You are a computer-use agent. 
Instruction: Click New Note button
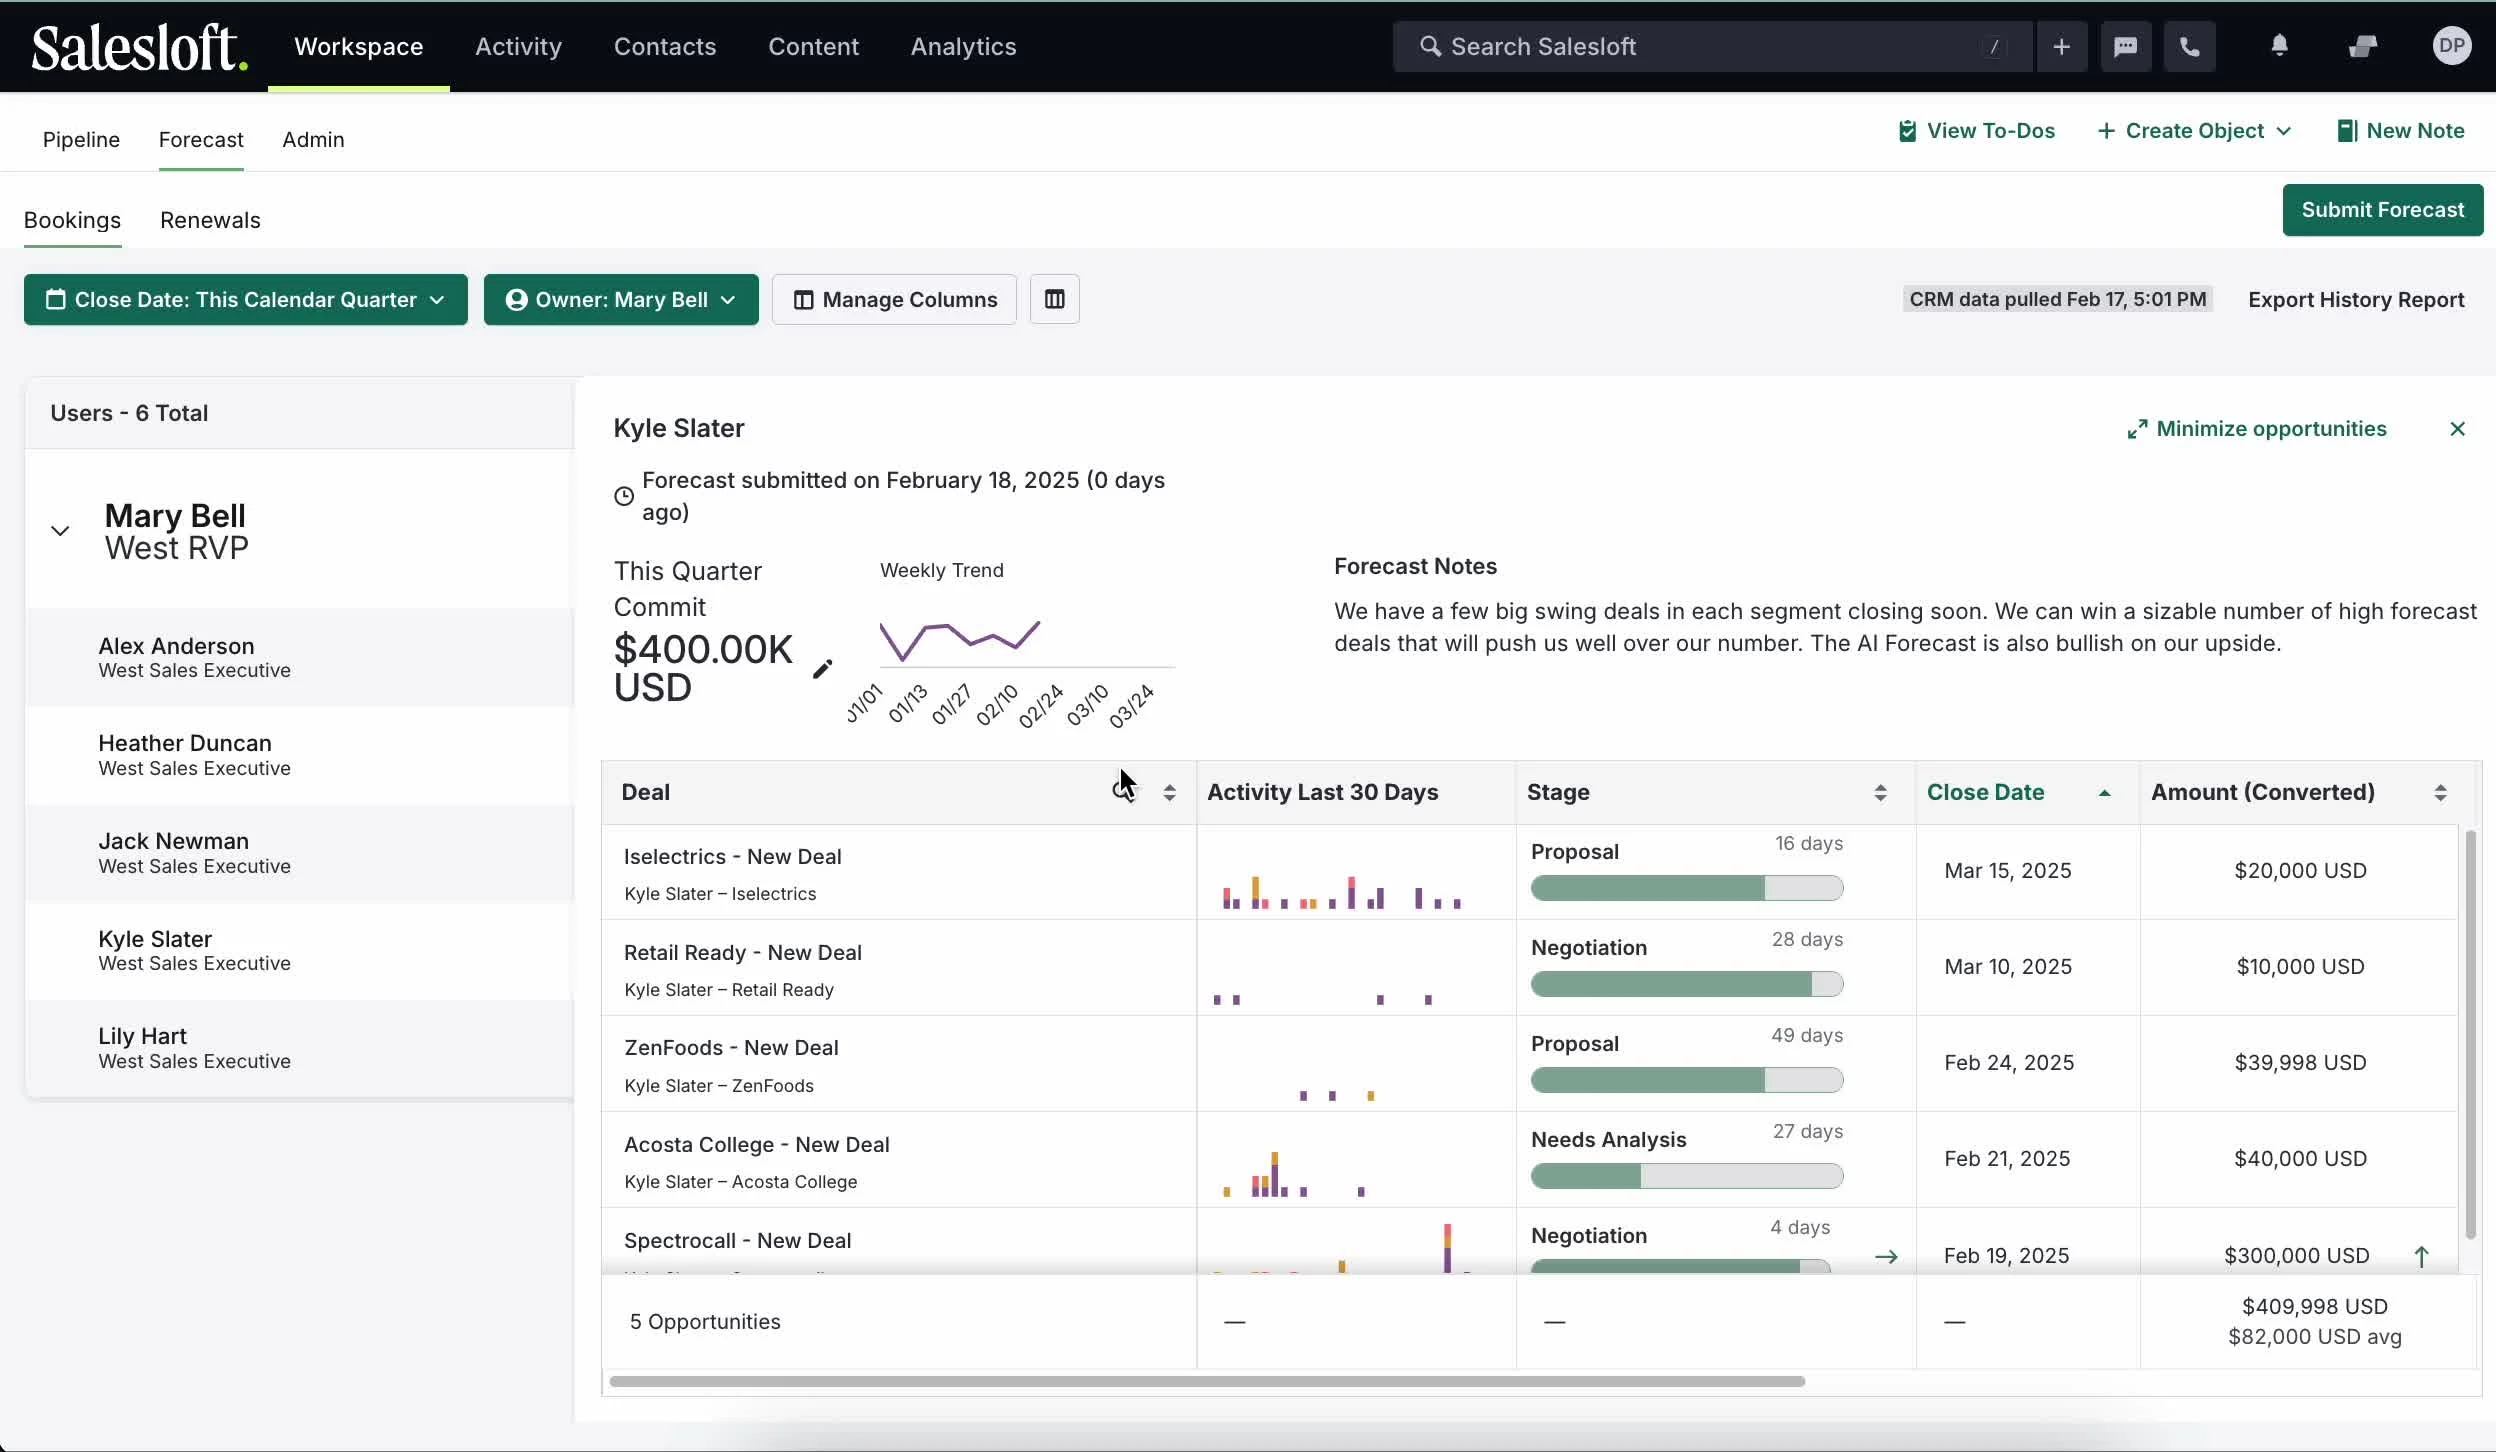2400,131
